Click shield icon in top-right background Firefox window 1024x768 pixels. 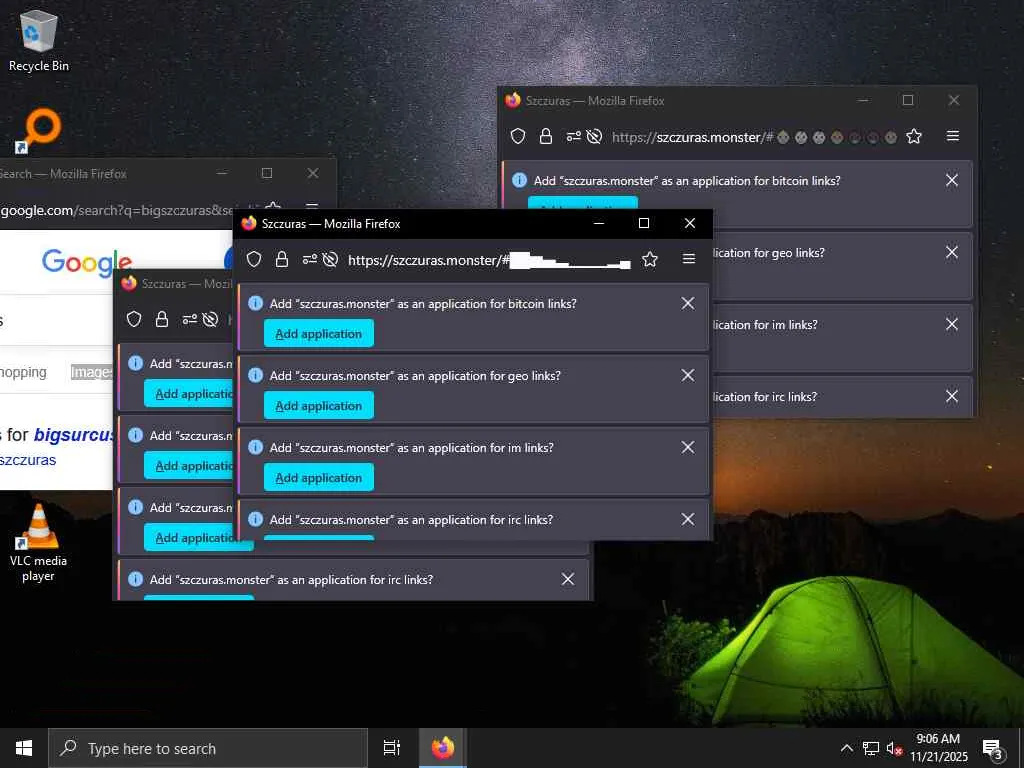[518, 136]
